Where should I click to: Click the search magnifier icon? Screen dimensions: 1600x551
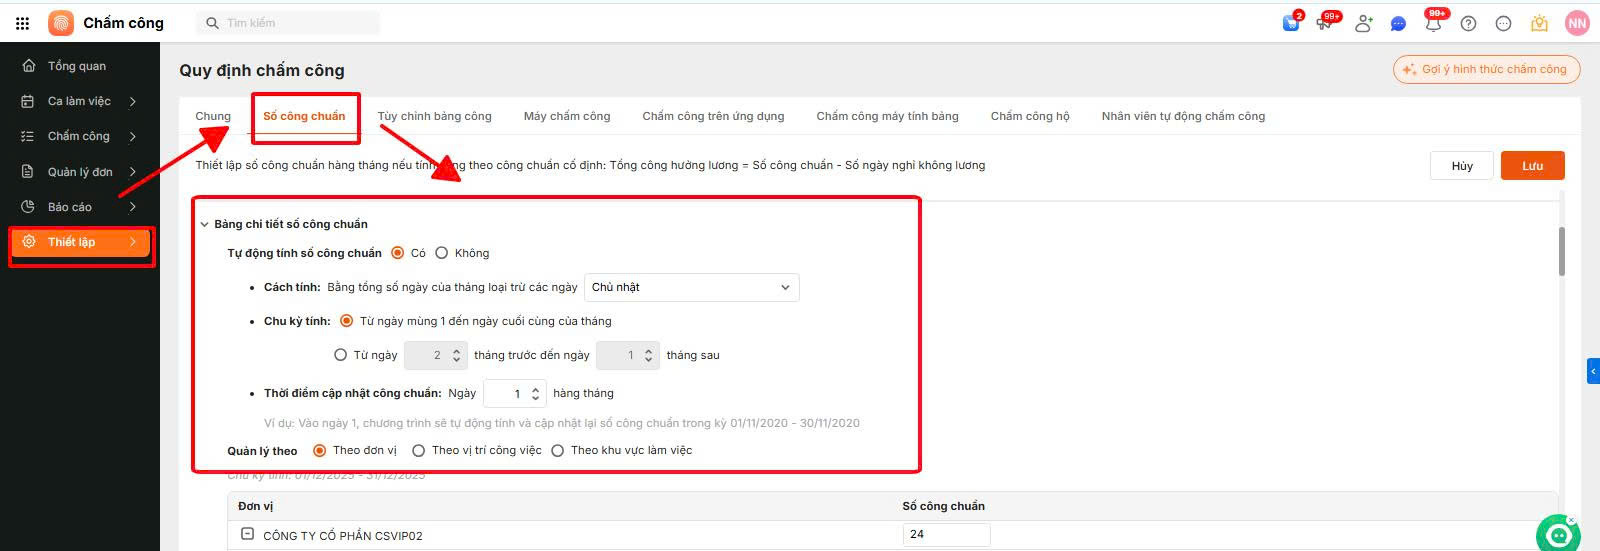pyautogui.click(x=212, y=23)
